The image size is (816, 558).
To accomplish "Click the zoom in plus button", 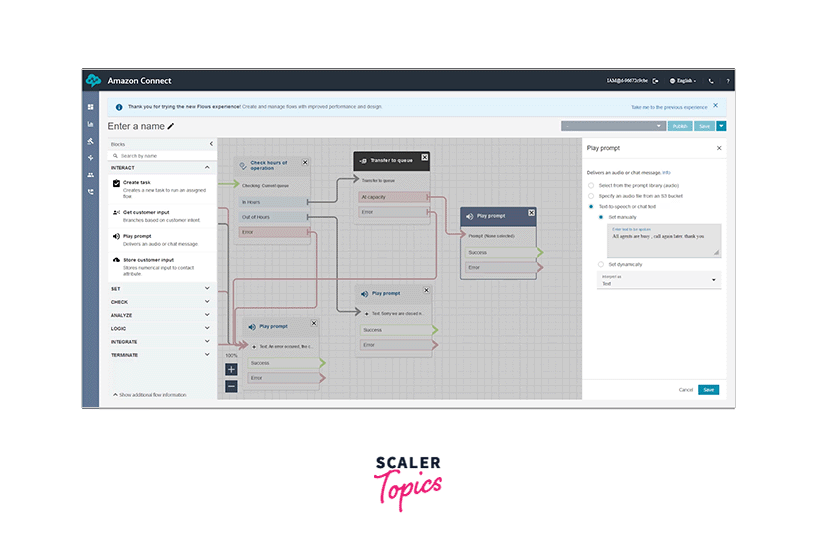I will pyautogui.click(x=231, y=369).
